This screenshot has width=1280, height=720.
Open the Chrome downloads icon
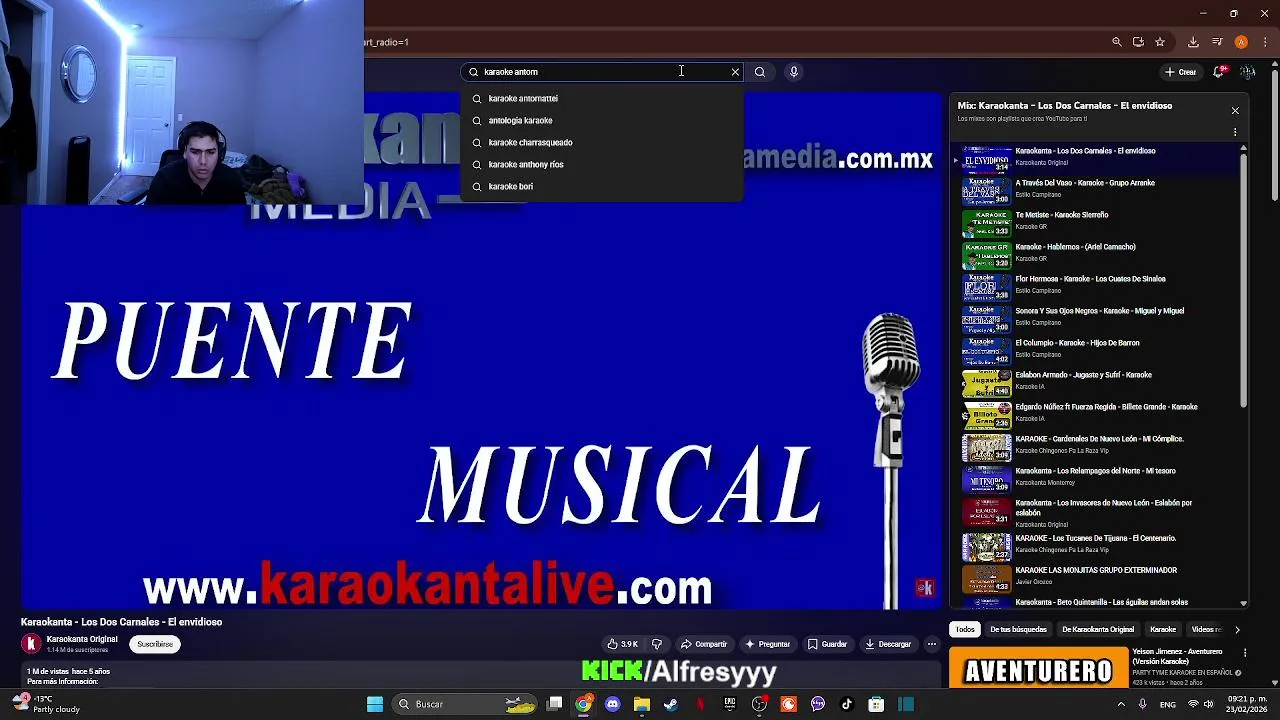pos(1193,42)
